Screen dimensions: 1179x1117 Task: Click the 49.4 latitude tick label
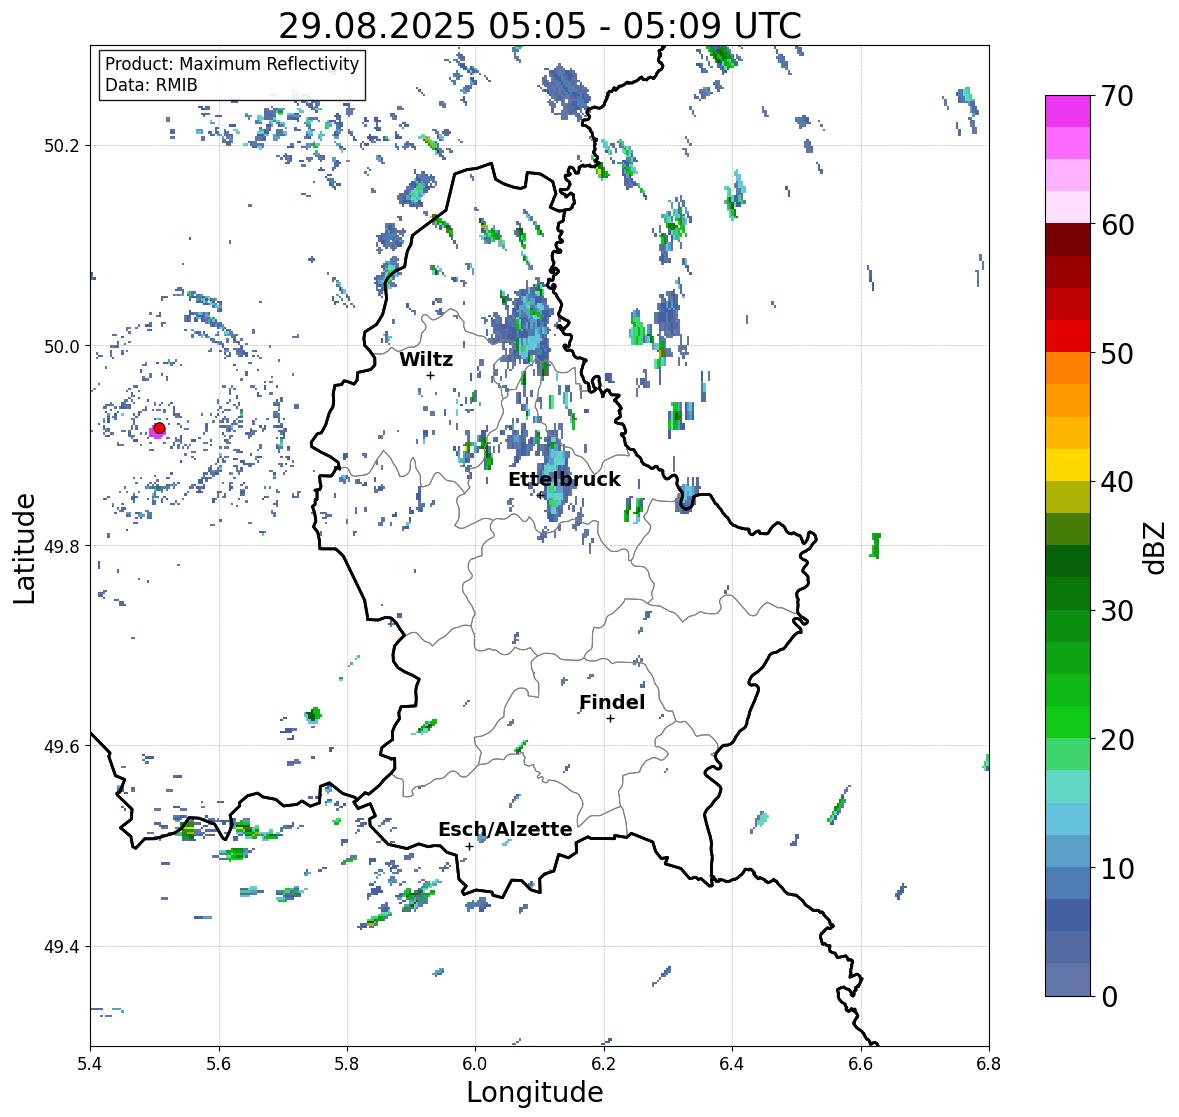(x=62, y=947)
